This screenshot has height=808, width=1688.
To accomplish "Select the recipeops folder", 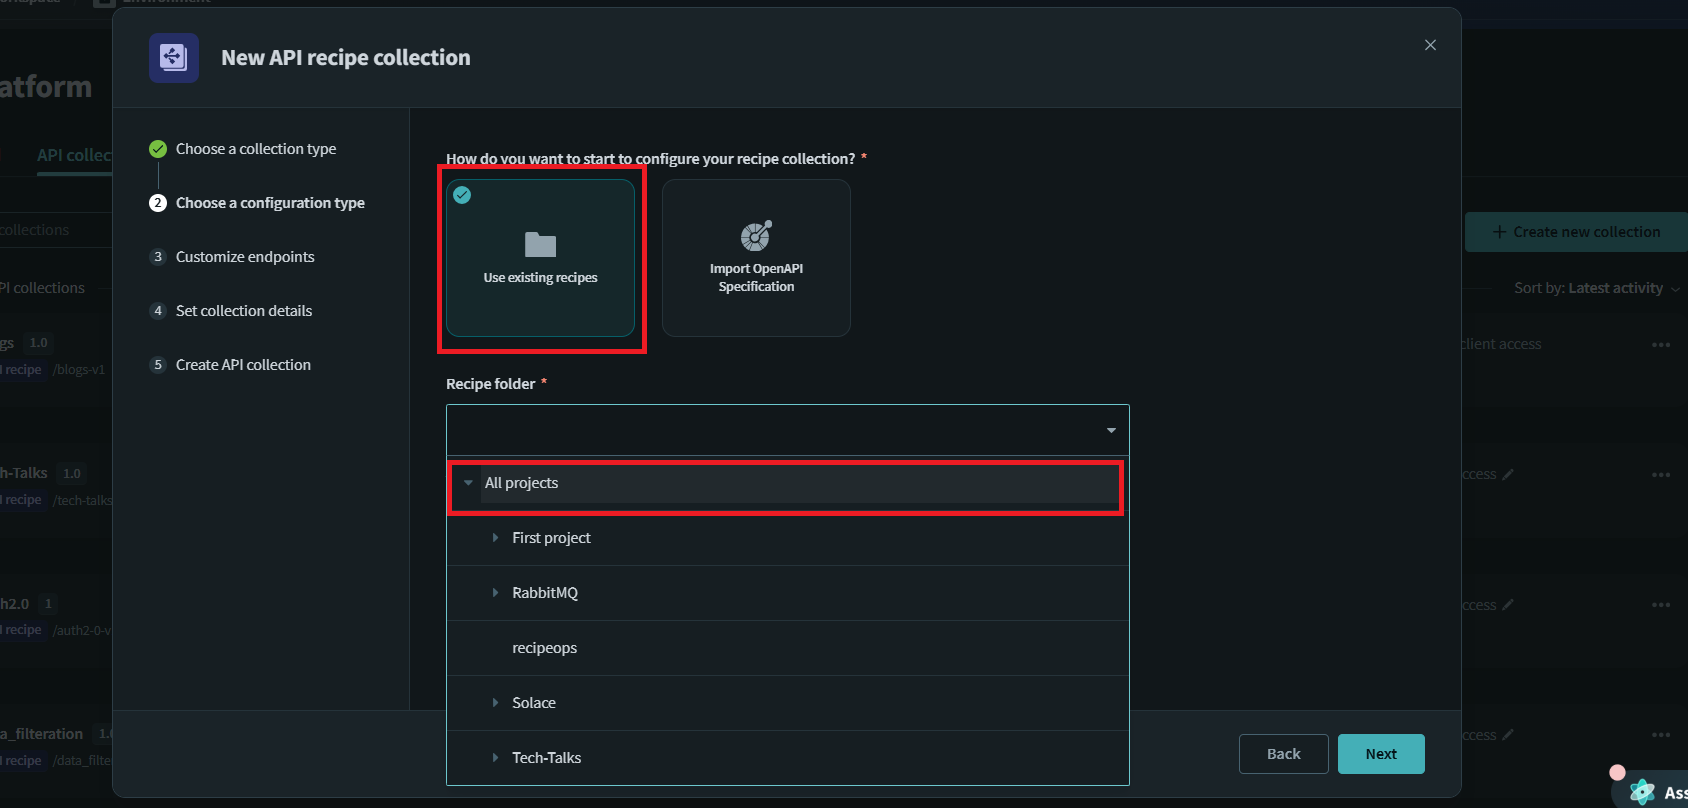I will (544, 648).
